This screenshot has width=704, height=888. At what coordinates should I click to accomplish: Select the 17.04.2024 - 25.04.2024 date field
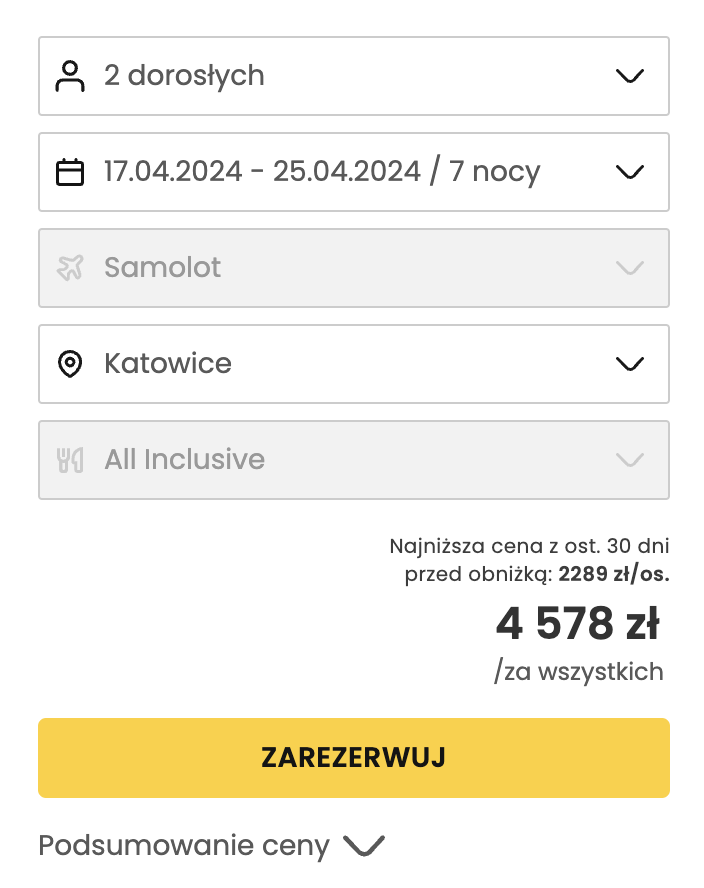pyautogui.click(x=352, y=171)
